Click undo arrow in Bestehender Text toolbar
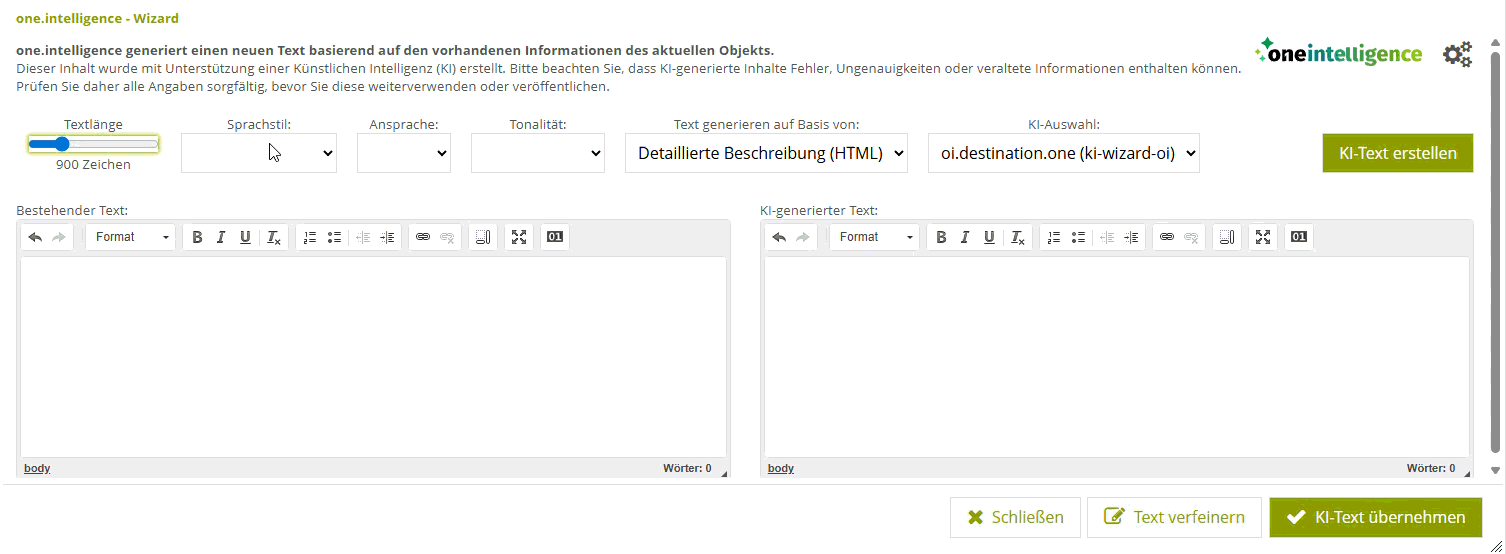Viewport: 1506px width, 554px height. click(x=35, y=237)
